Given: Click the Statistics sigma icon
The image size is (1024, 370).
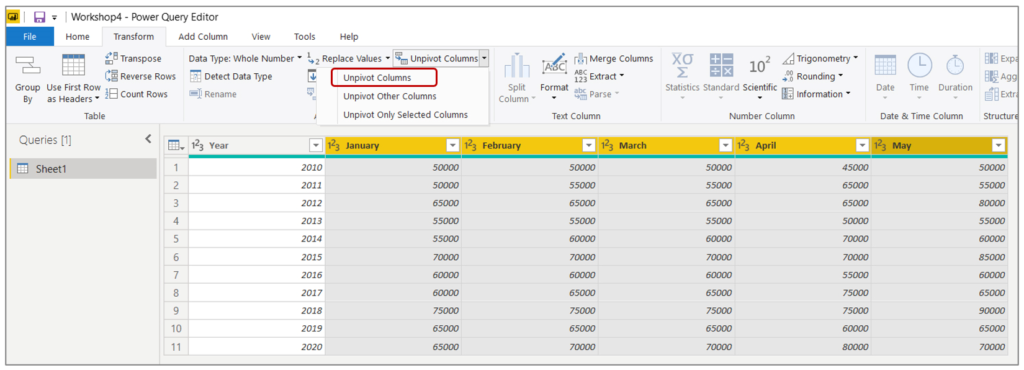Looking at the screenshot, I should click(x=682, y=65).
